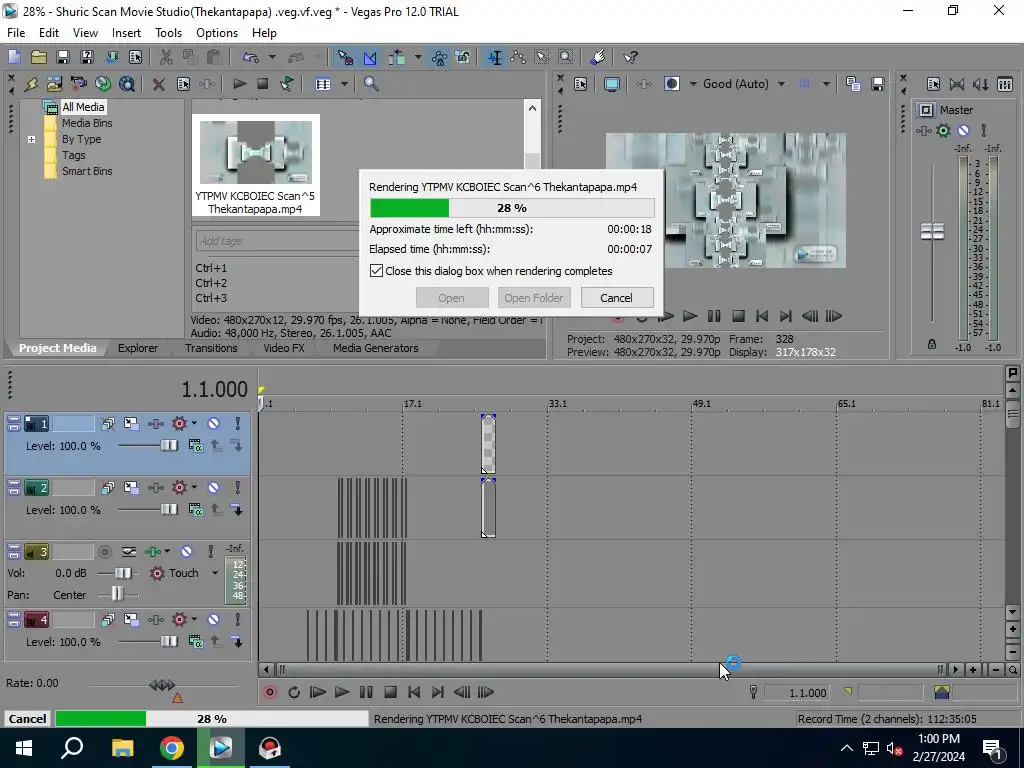The width and height of the screenshot is (1024, 768).
Task: Open track 4 automation settings dropdown arrow
Action: (x=194, y=620)
